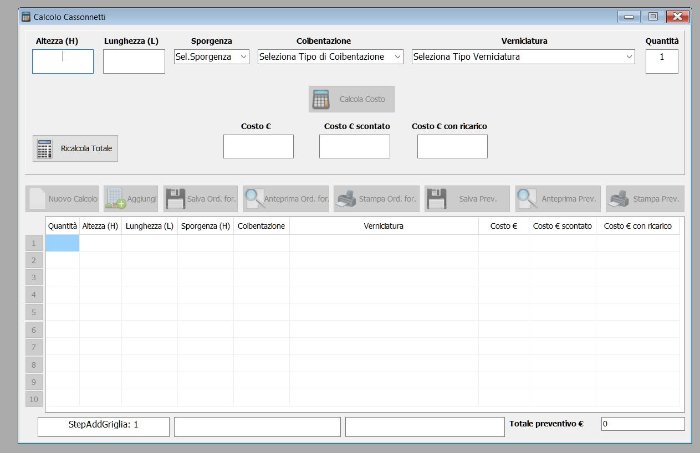Click the Verniciatura grid column header
Viewport: 700px width, 453px height.
click(x=383, y=226)
